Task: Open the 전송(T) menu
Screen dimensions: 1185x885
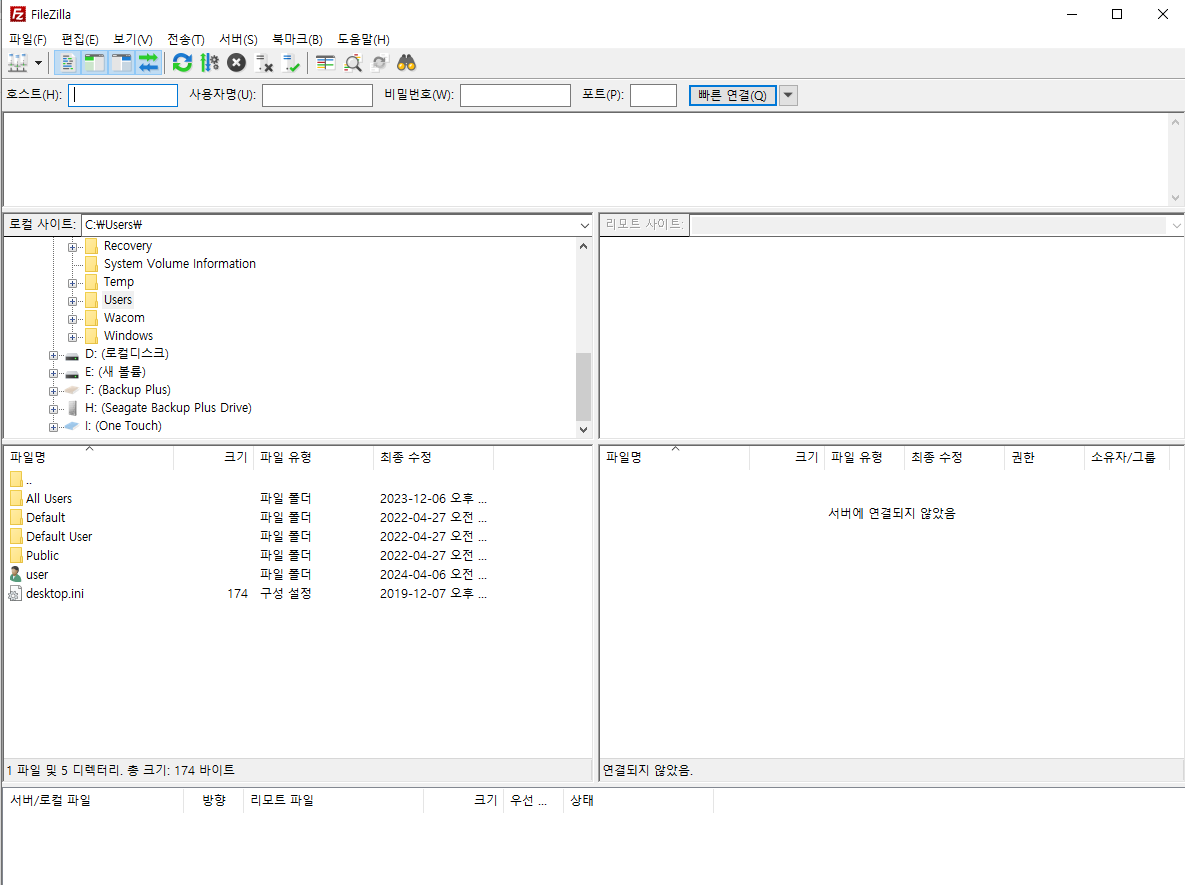Action: 185,39
